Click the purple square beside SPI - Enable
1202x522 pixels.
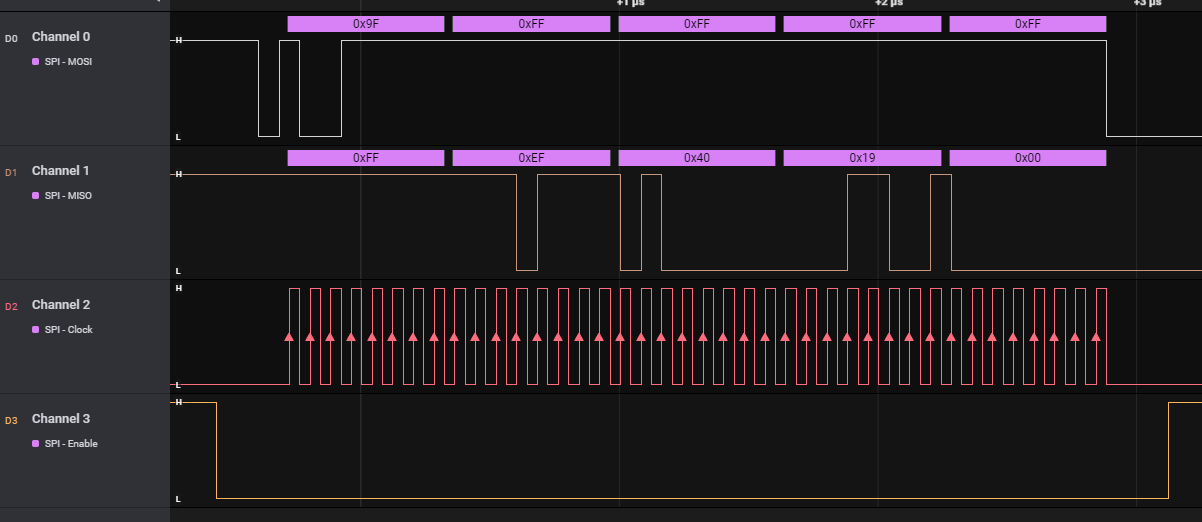36,444
